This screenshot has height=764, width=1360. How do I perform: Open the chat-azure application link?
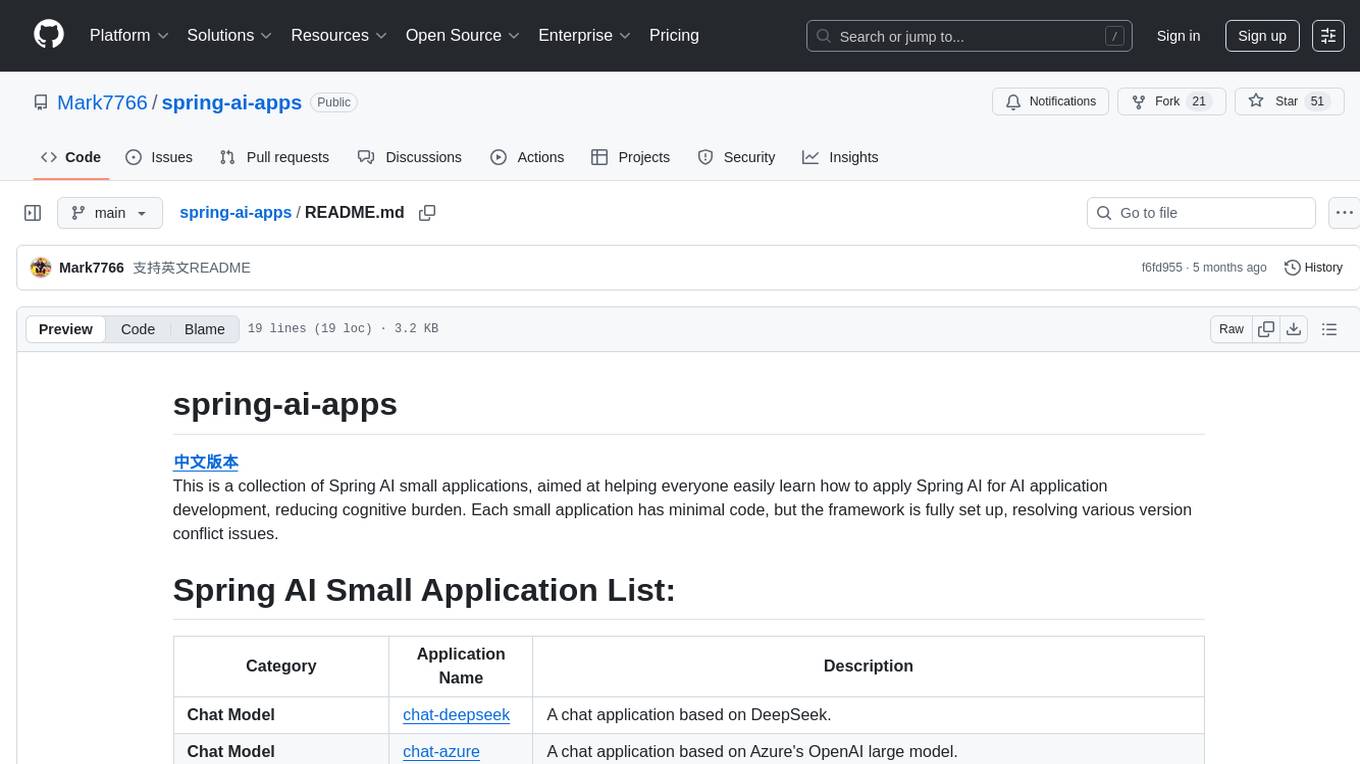pos(441,751)
